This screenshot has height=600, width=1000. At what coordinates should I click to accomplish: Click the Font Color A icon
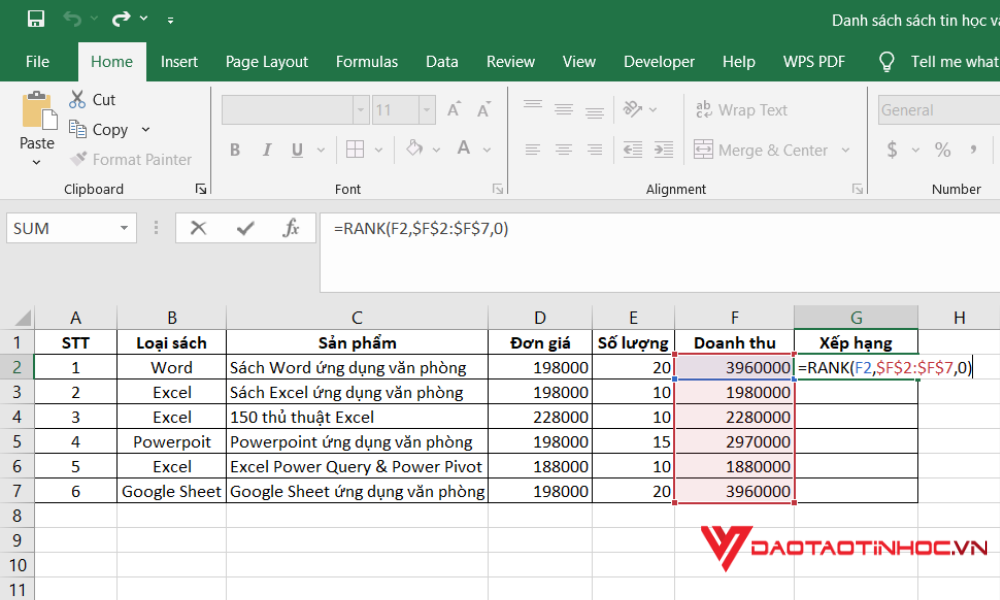click(x=464, y=149)
